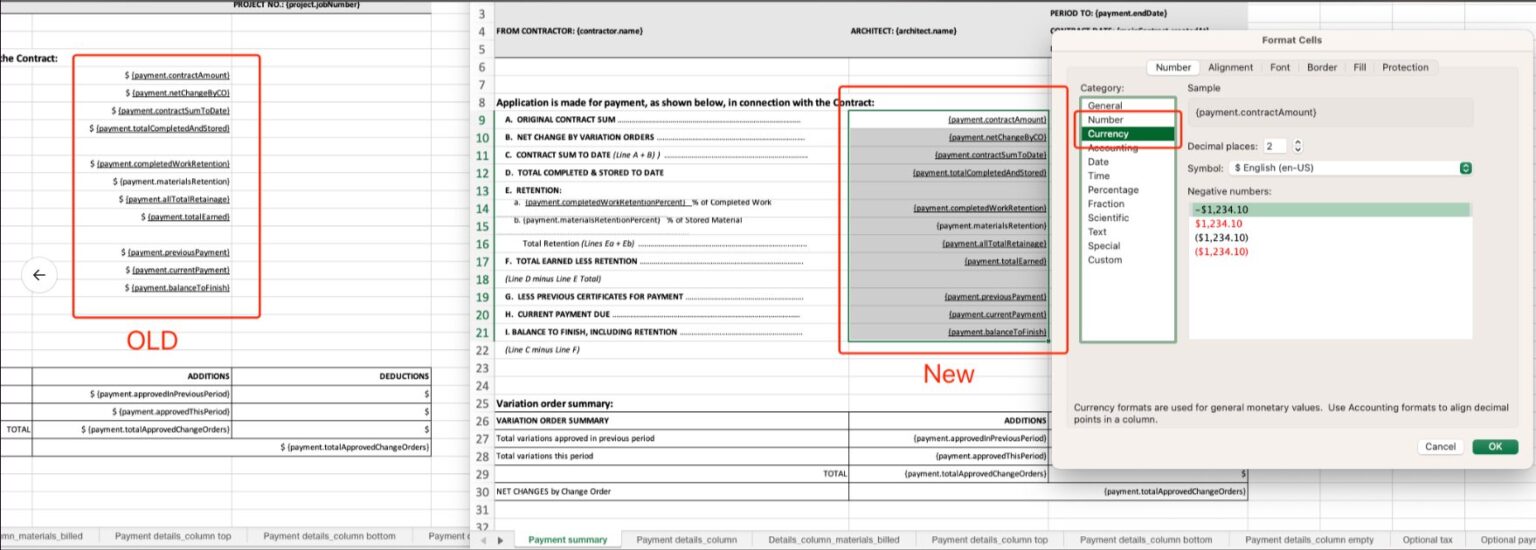Open the Symbol currency dropdown
Image resolution: width=1536 pixels, height=550 pixels.
click(1351, 168)
